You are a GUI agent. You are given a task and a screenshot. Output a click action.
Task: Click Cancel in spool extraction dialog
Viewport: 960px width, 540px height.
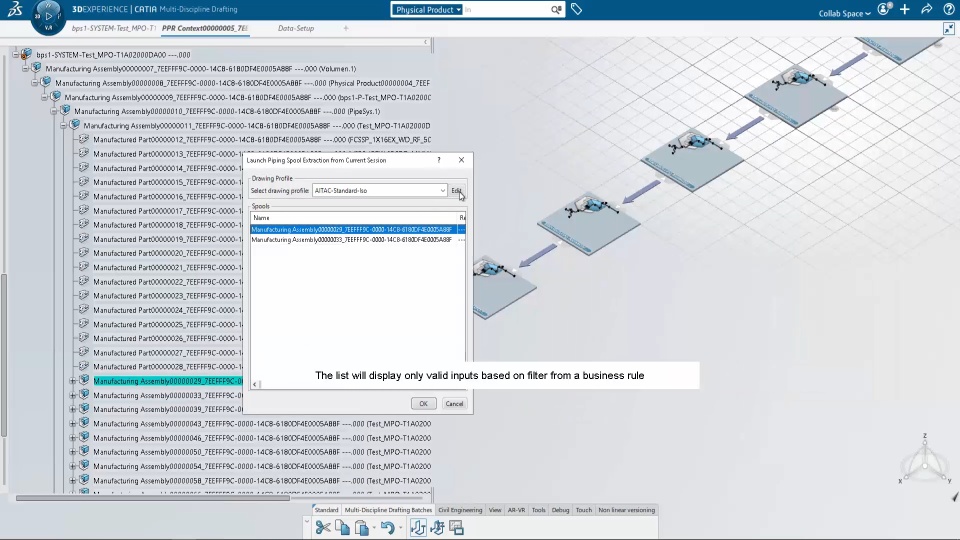454,403
